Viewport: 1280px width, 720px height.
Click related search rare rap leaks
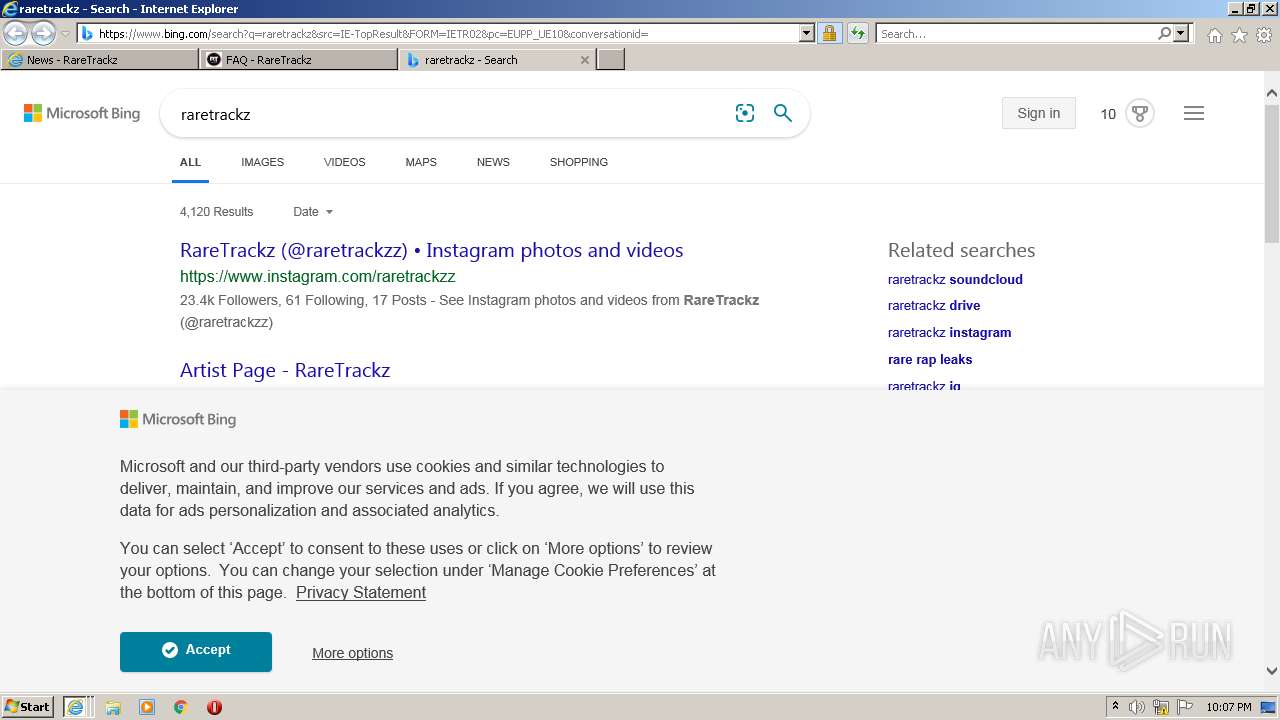click(930, 359)
